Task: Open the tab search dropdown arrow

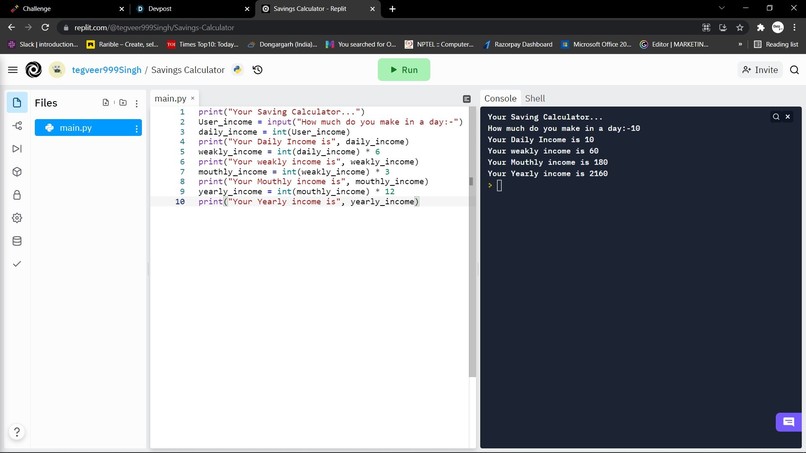Action: 722,8
